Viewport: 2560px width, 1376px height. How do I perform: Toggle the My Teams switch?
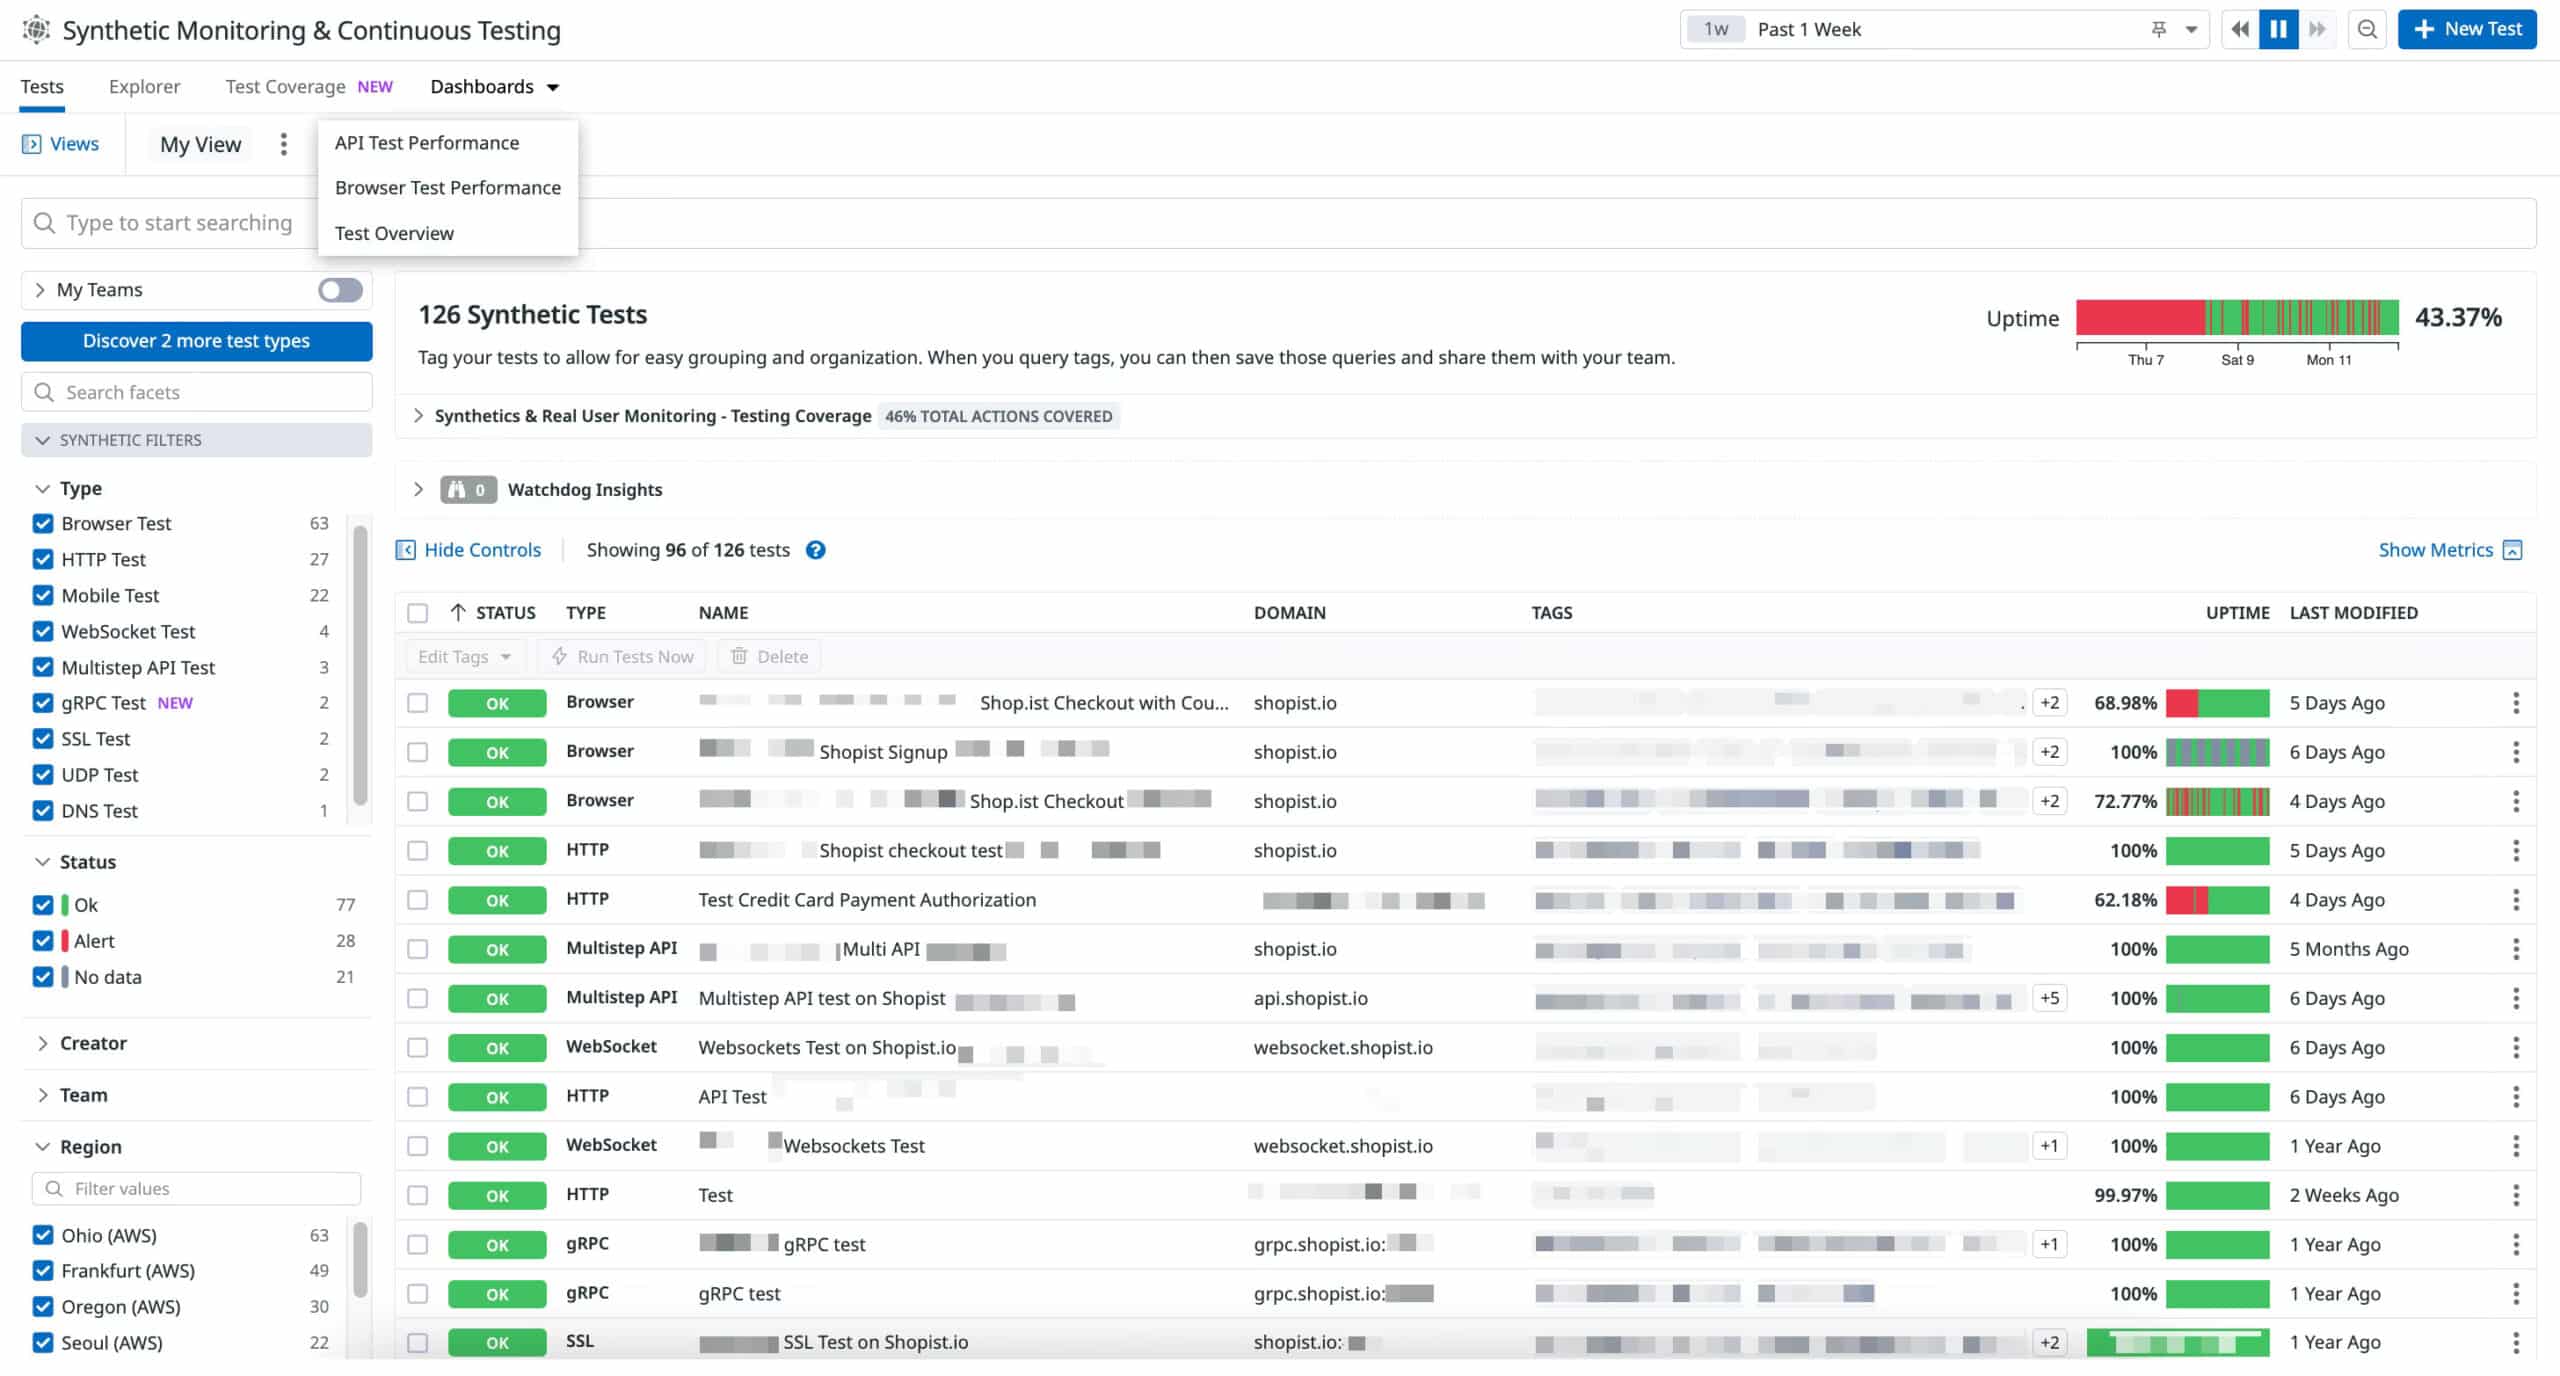(339, 289)
